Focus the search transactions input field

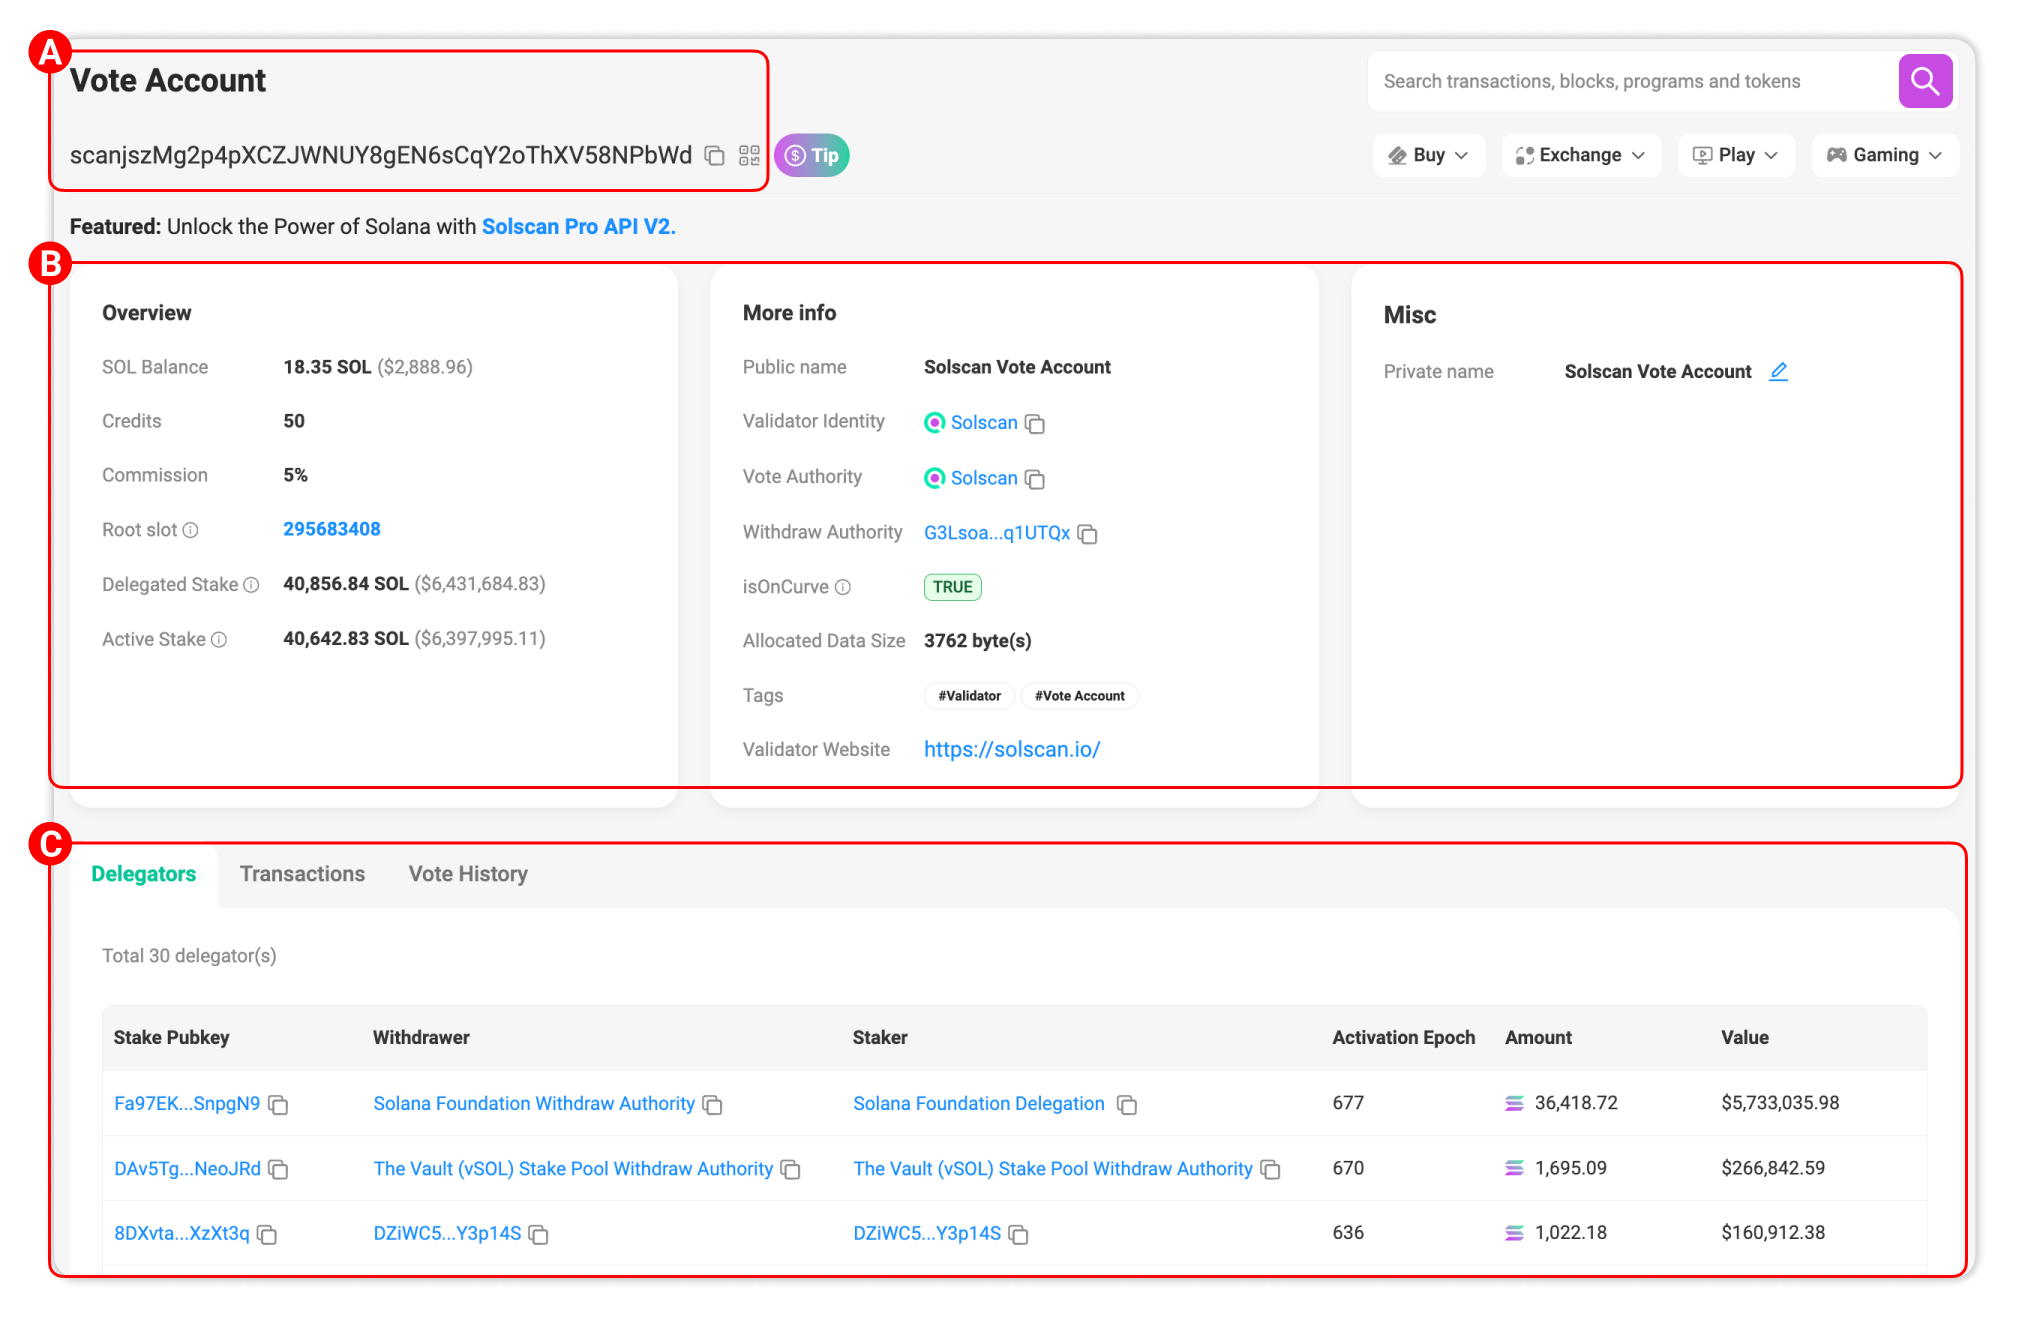(x=1633, y=81)
